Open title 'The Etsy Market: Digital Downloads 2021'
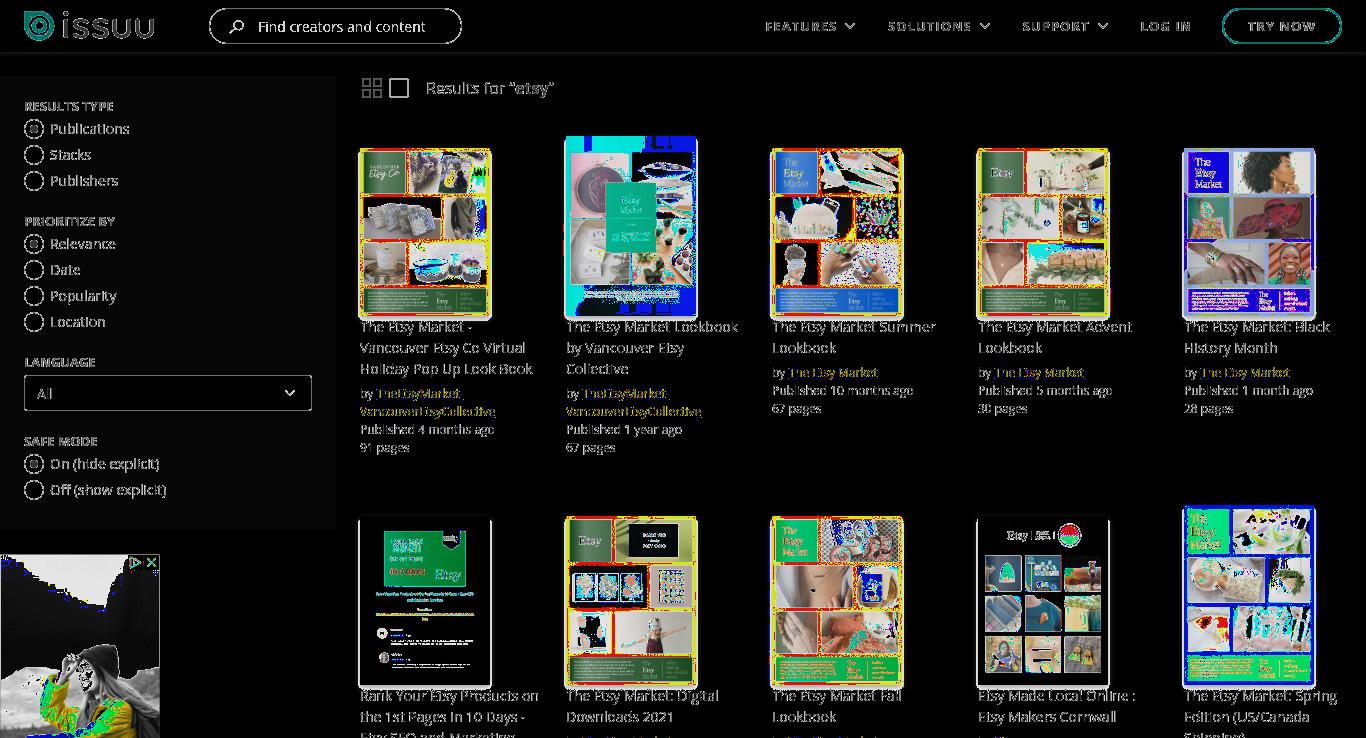Viewport: 1366px width, 738px height. [x=642, y=706]
